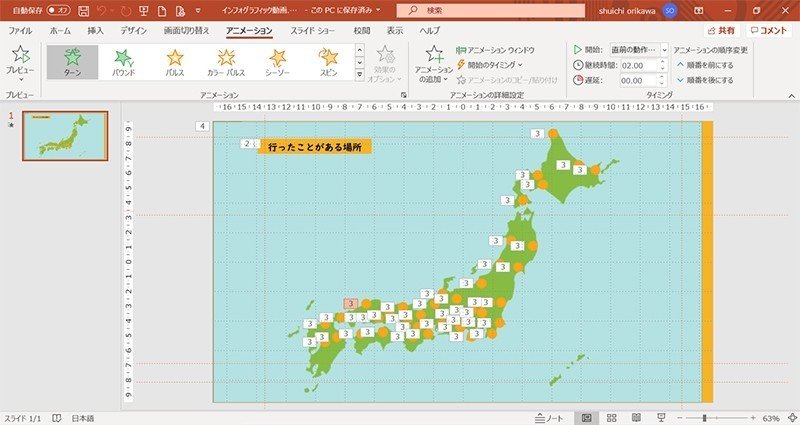
Task: Choose the パルス emphasis effect
Action: [174, 62]
